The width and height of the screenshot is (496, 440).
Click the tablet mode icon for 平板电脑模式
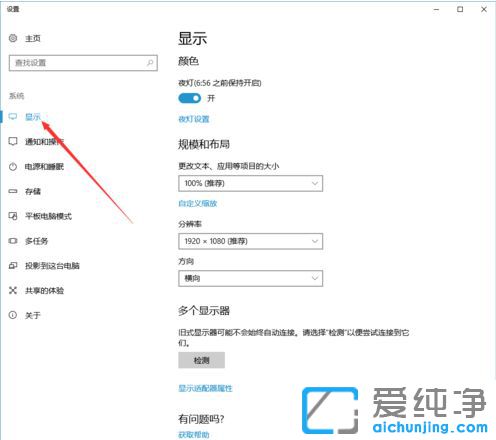click(x=13, y=216)
